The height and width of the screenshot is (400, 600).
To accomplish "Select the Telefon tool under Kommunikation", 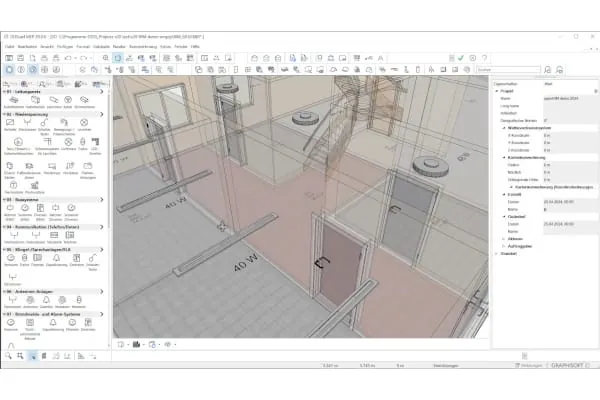I will tap(70, 235).
